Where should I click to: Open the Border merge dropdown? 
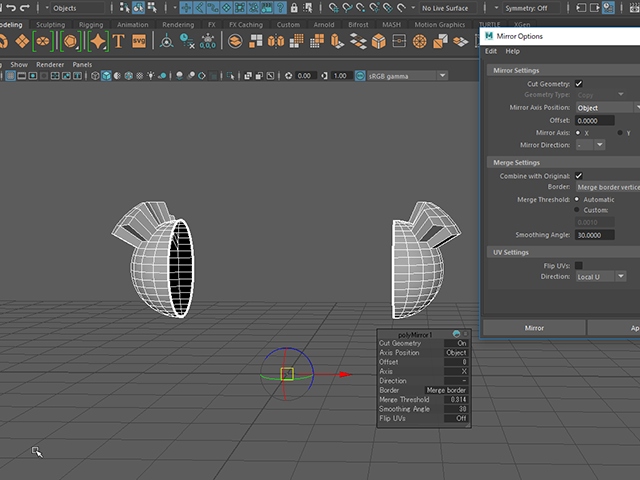click(608, 187)
